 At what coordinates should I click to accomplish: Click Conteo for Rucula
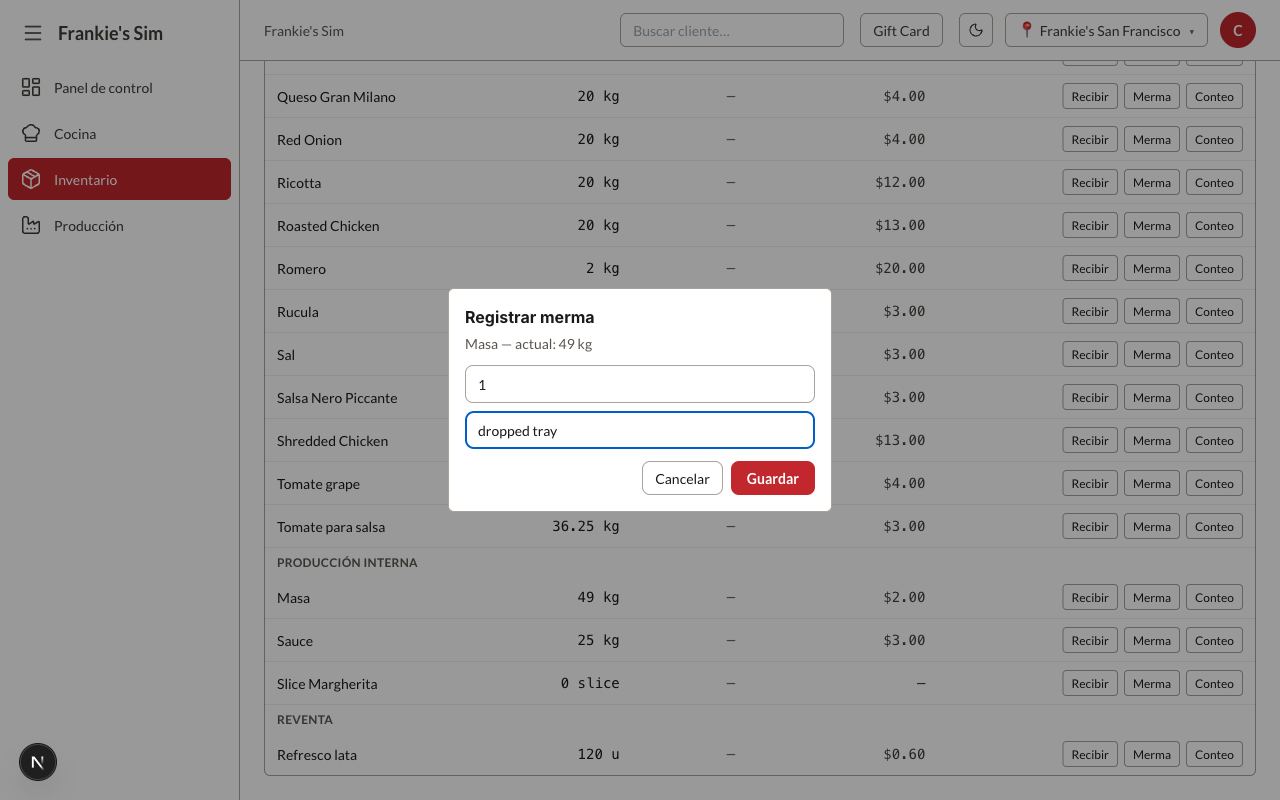click(1214, 312)
